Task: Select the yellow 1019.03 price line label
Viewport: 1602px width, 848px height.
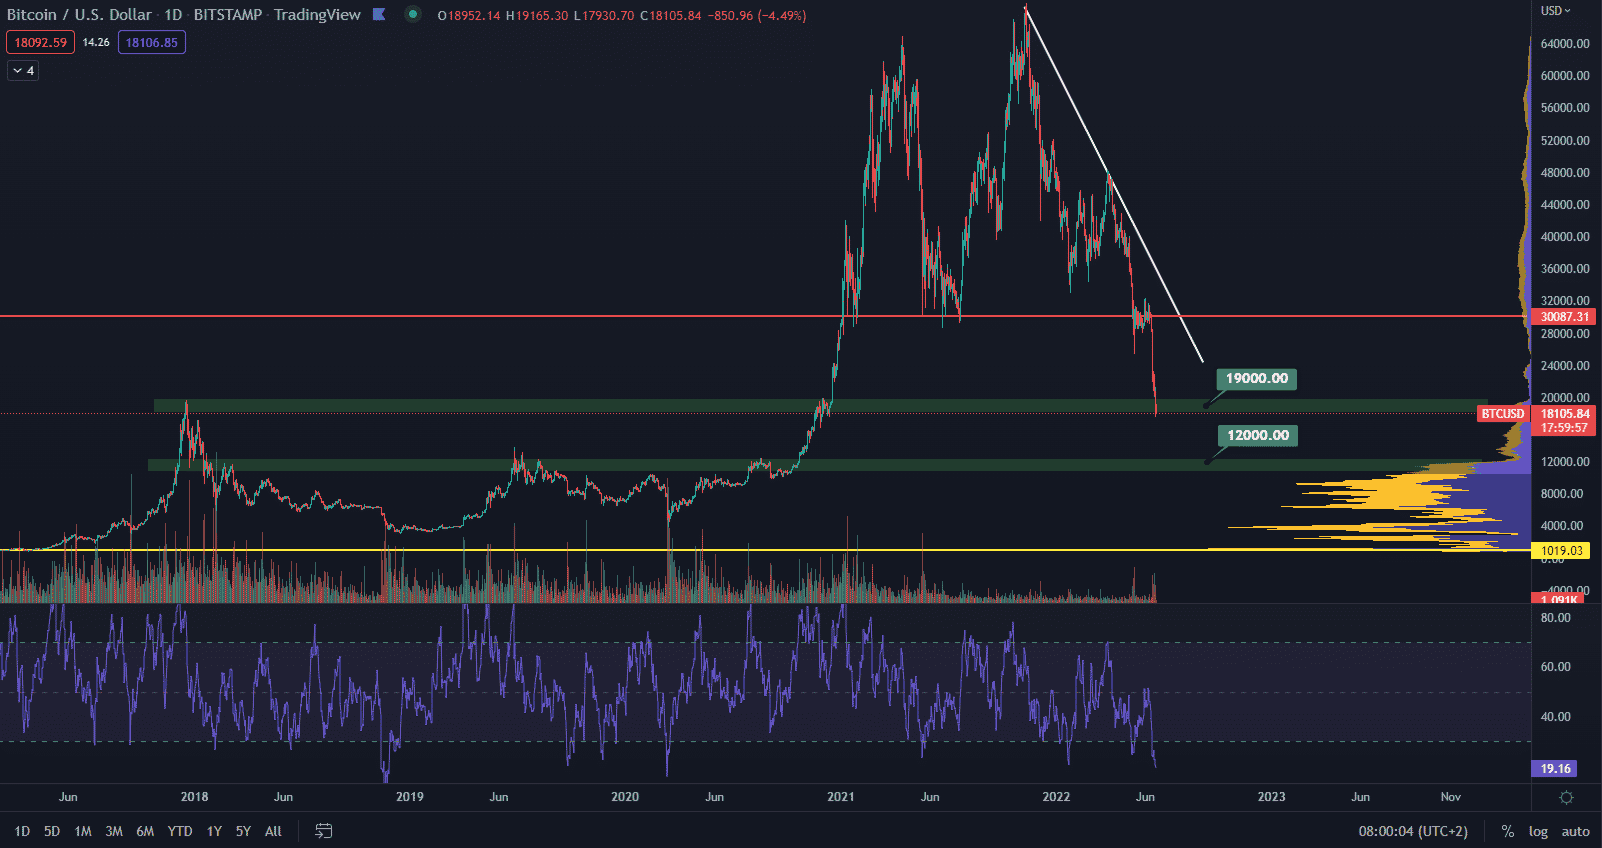Action: pos(1562,551)
